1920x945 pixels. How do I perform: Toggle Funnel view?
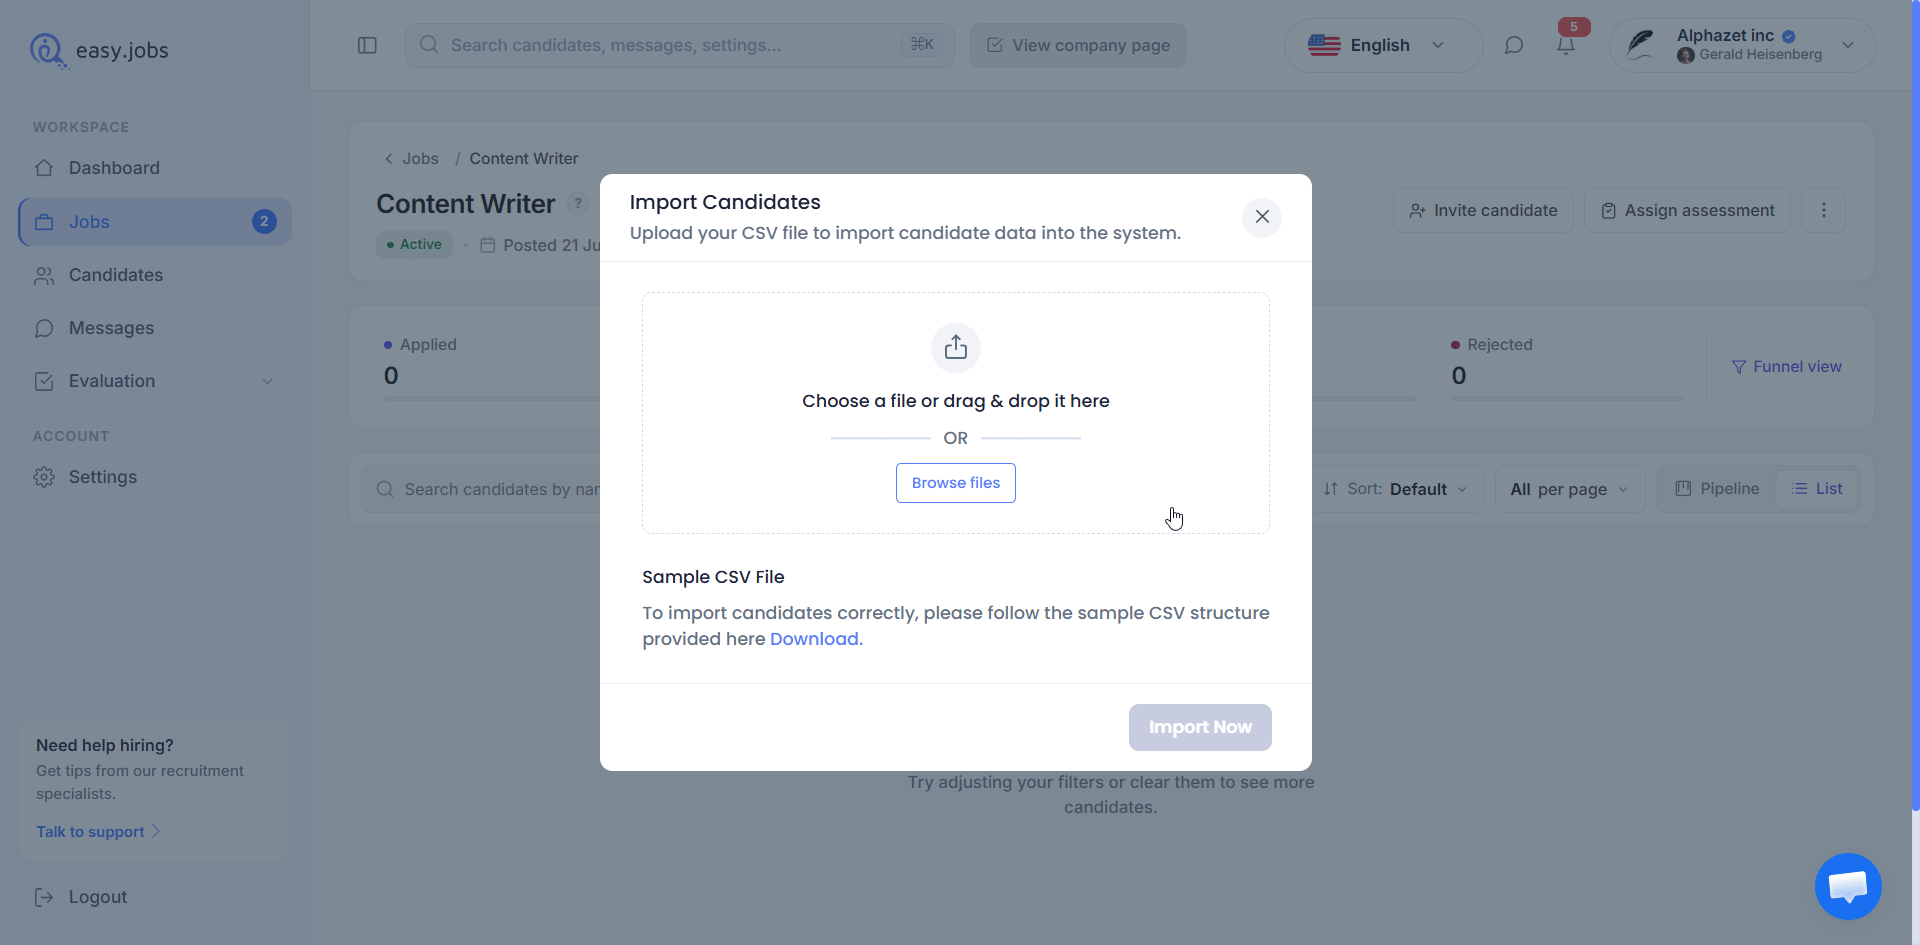pos(1786,367)
